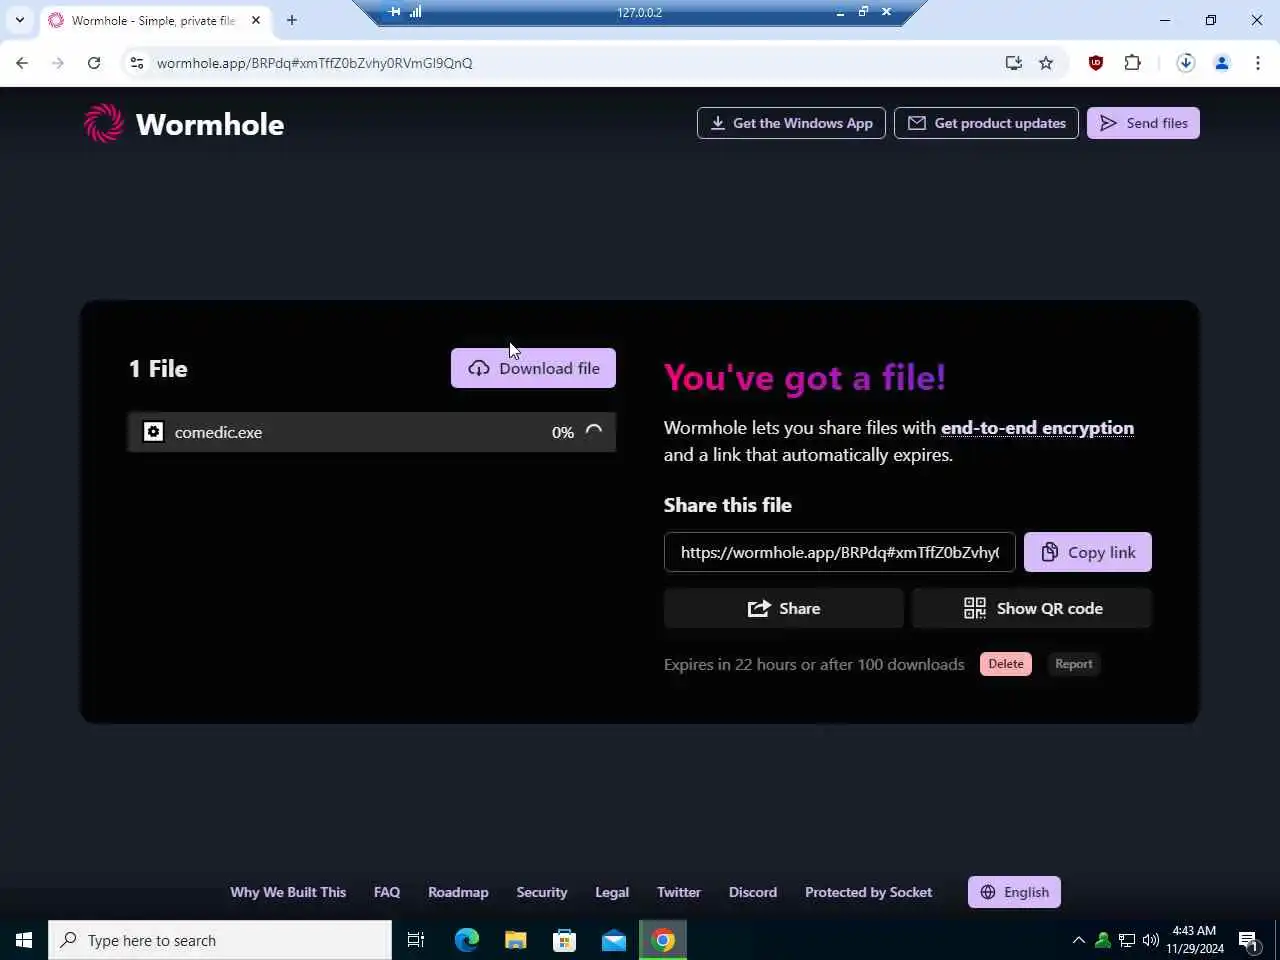
Task: Reload the page
Action: 94,63
